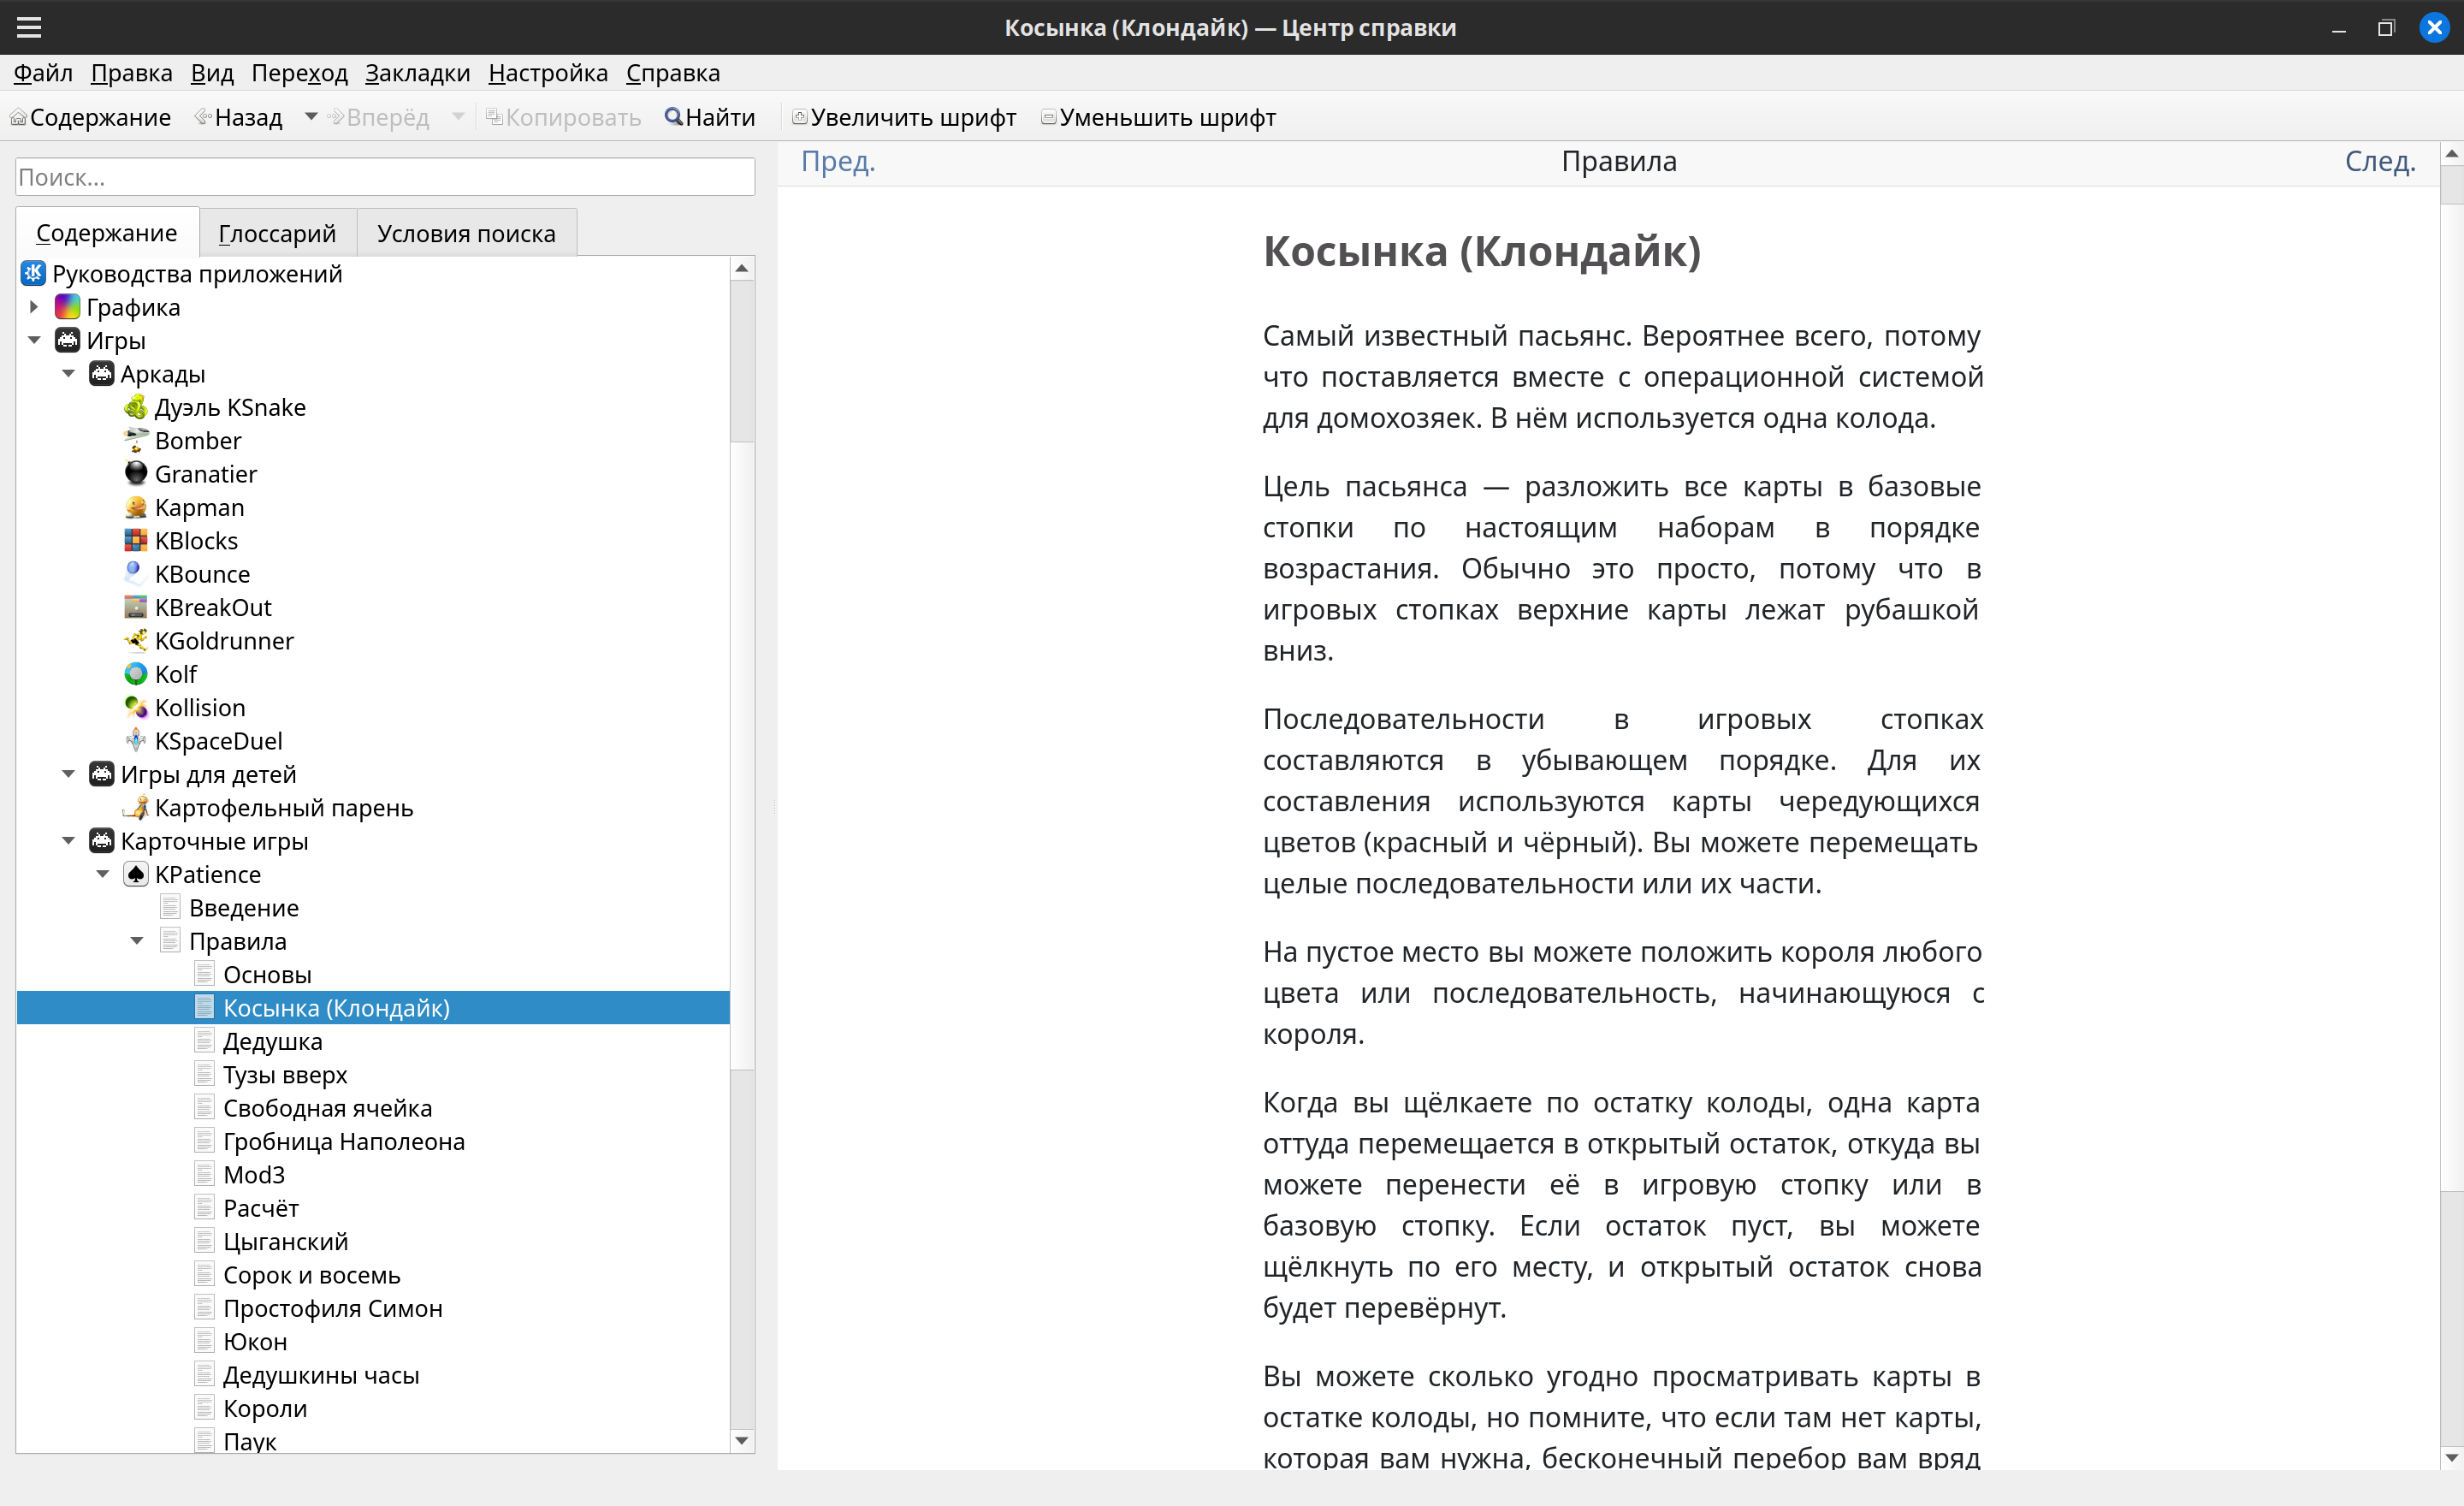Click the Уменьшить шрифт icon
The width and height of the screenshot is (2464, 1506).
tap(1048, 117)
